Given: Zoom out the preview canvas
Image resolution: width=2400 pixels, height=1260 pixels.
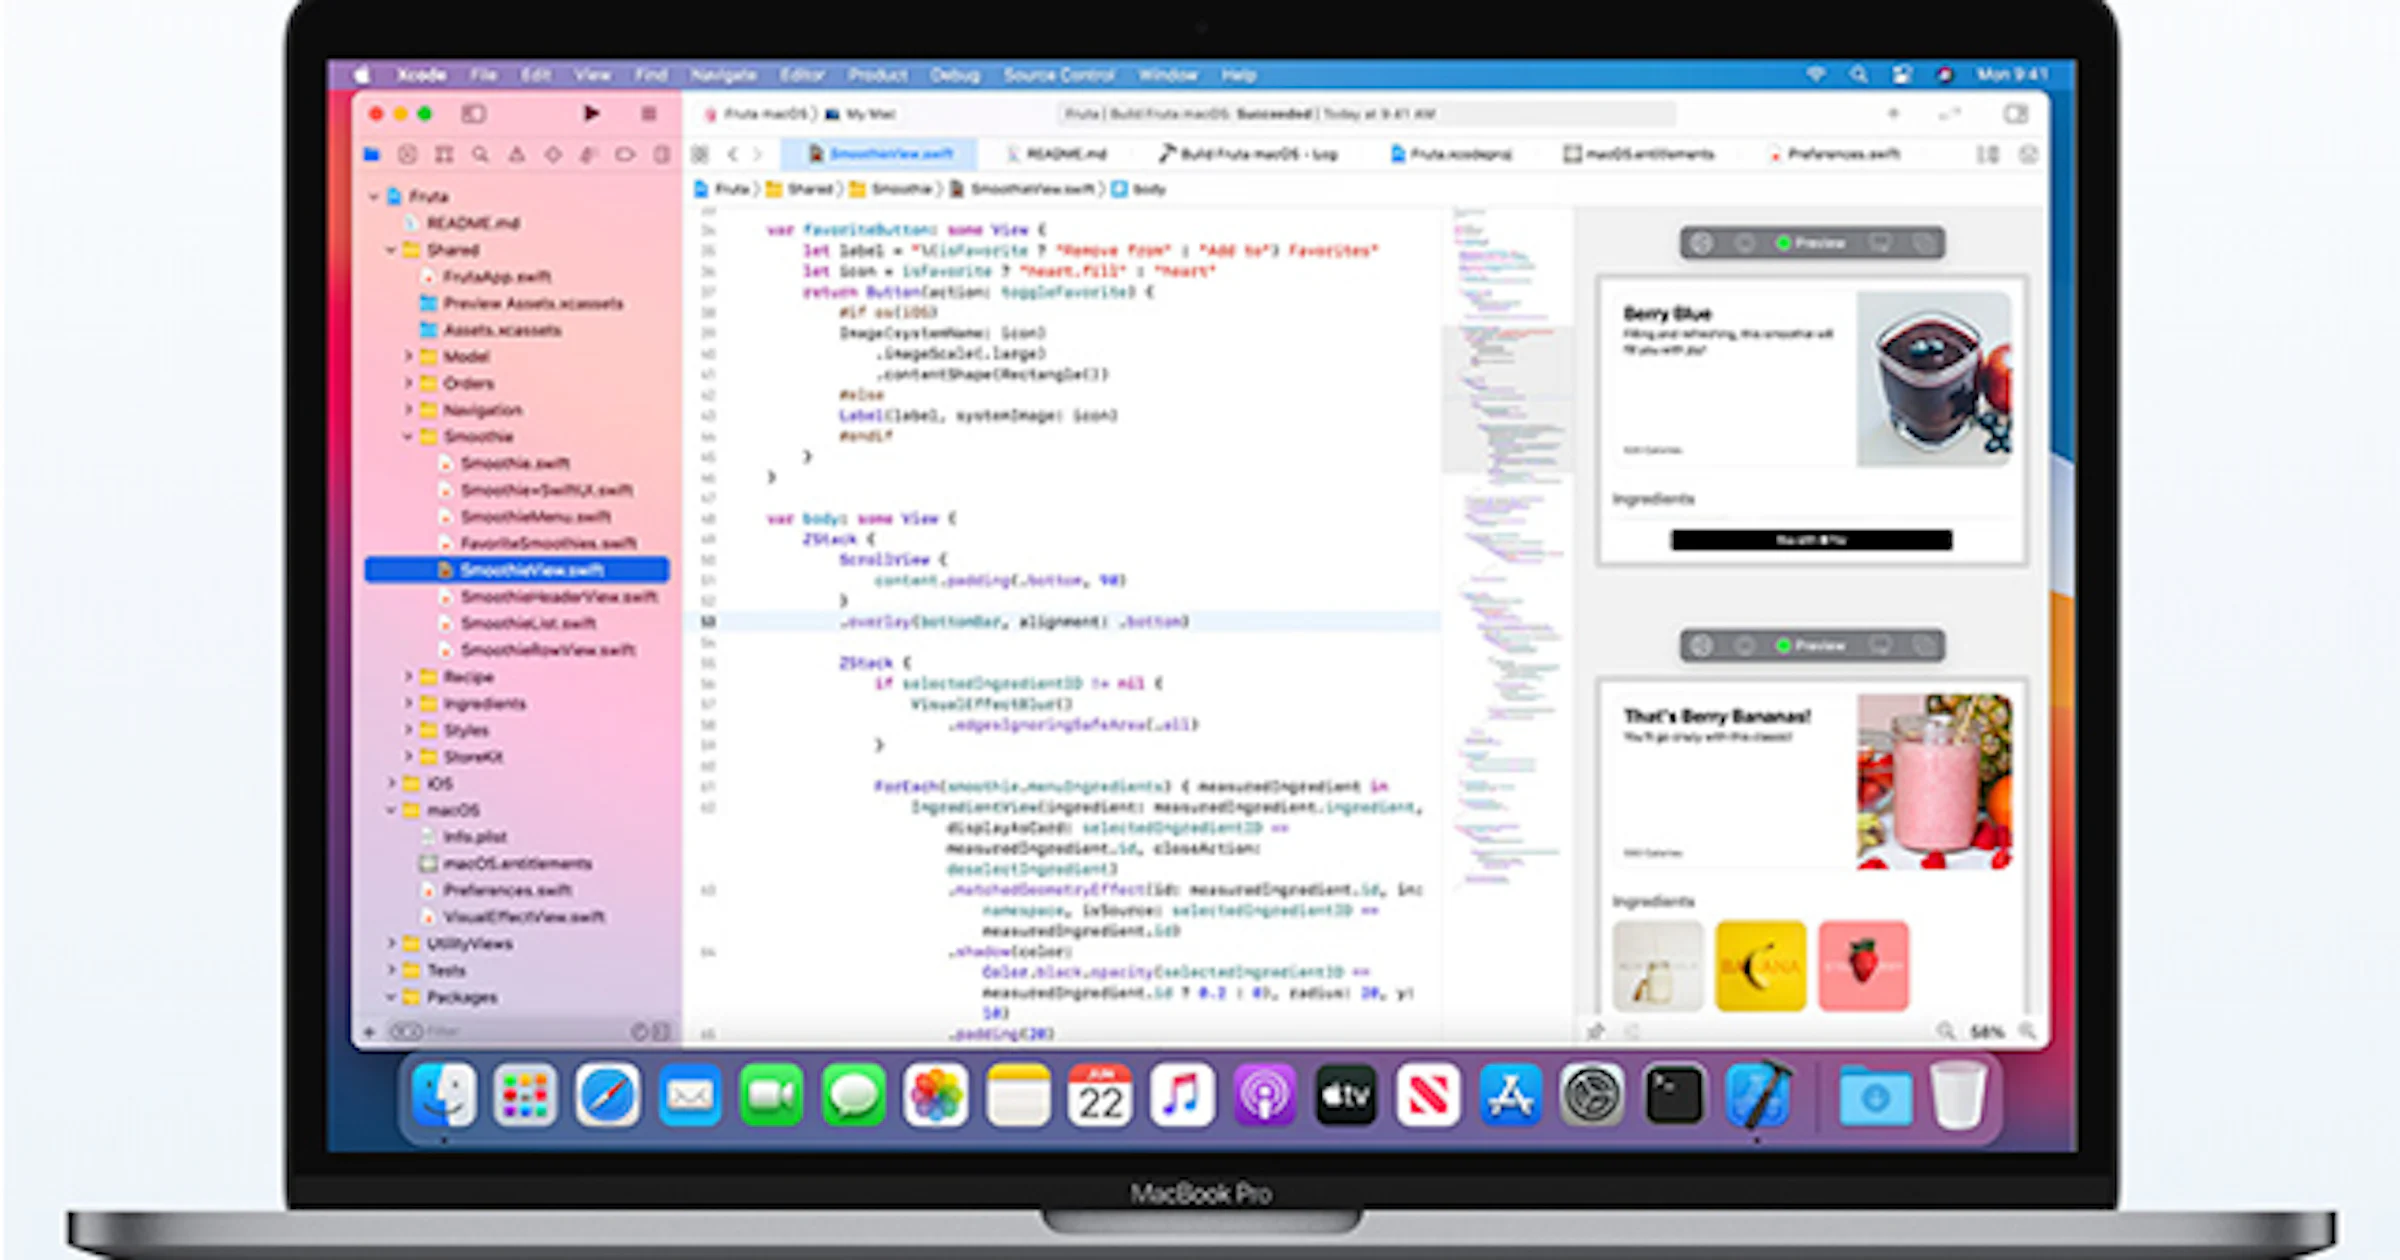Looking at the screenshot, I should (1945, 1031).
